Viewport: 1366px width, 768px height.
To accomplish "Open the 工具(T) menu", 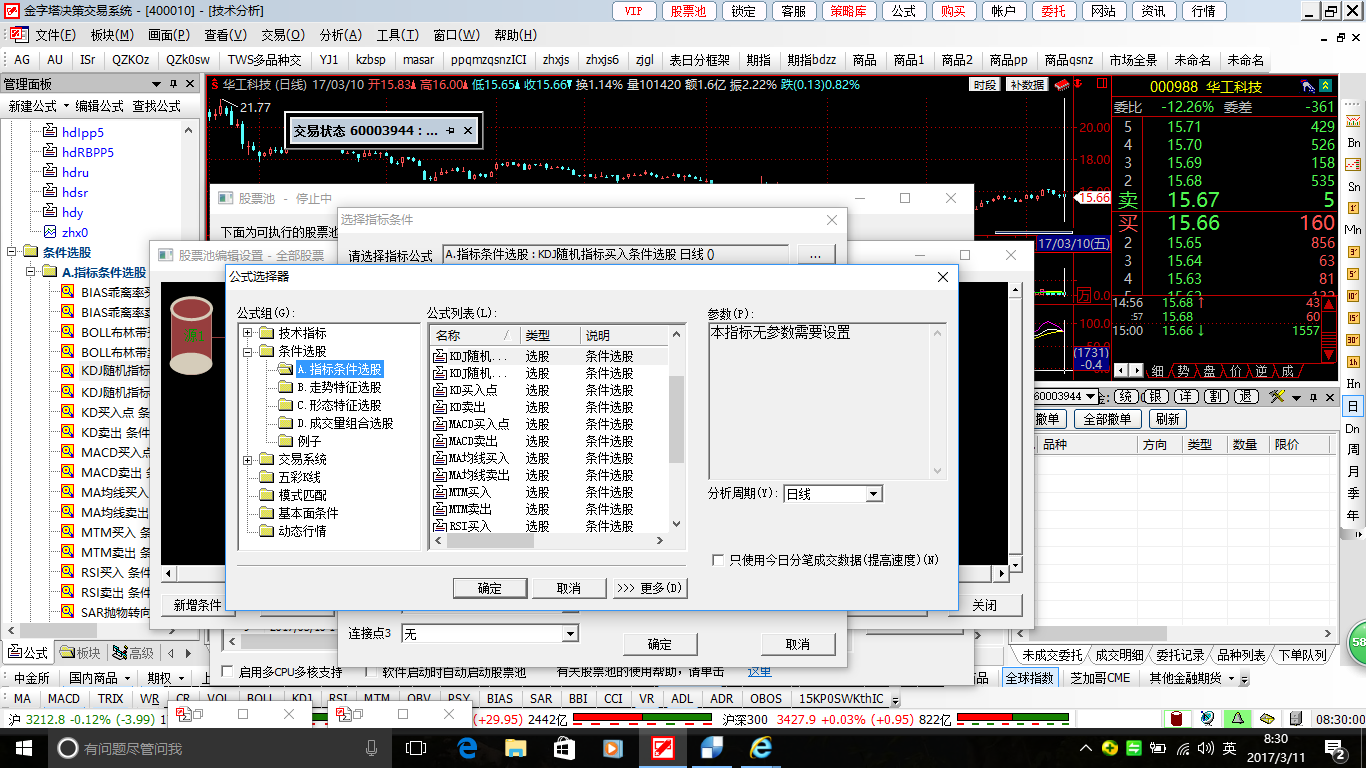I will click(398, 35).
